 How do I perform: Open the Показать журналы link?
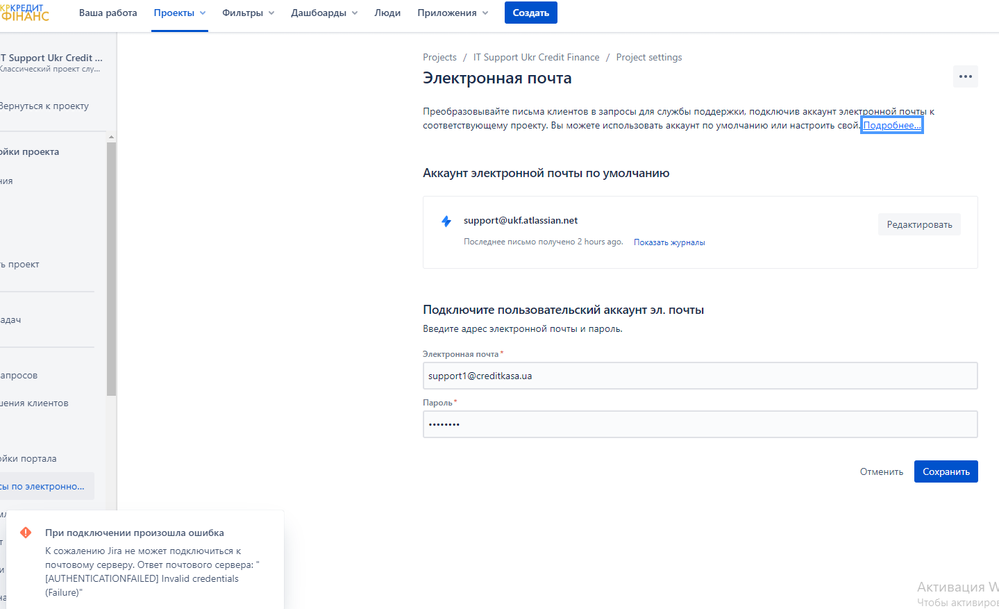point(669,242)
